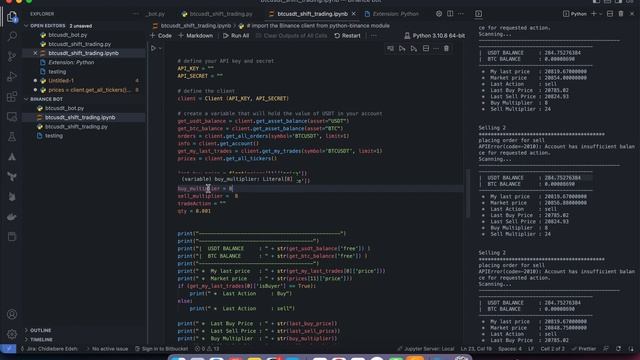
Task: Open the new terminal launch profile dropdown
Action: click(x=601, y=14)
